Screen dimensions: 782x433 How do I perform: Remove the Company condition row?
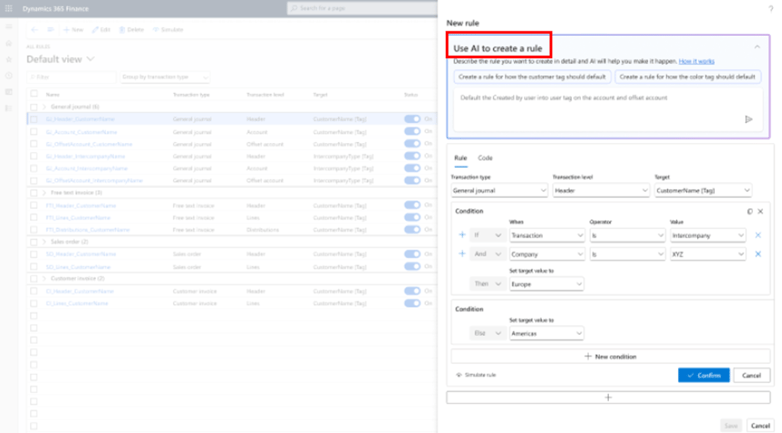tap(758, 254)
